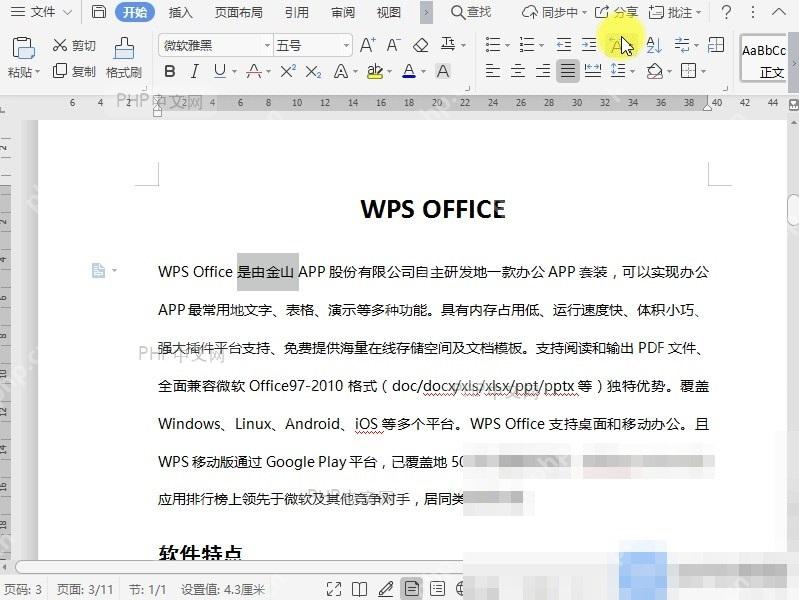Switch to the 视图 tab
This screenshot has height=600, width=799.
pos(388,12)
